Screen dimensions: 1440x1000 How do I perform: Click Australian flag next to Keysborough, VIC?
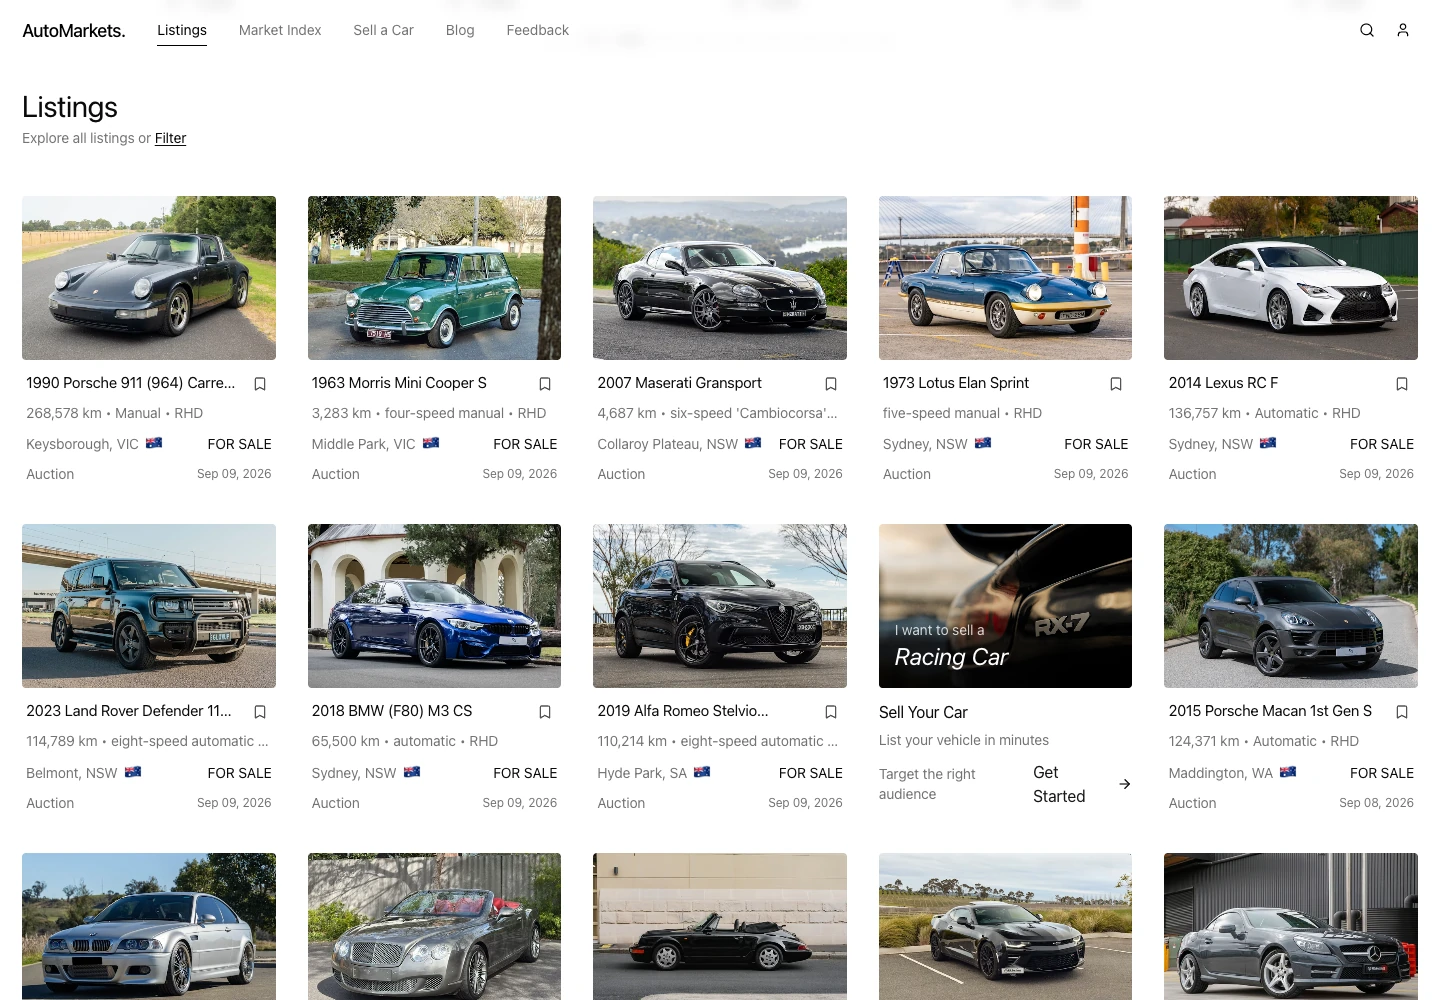click(154, 442)
